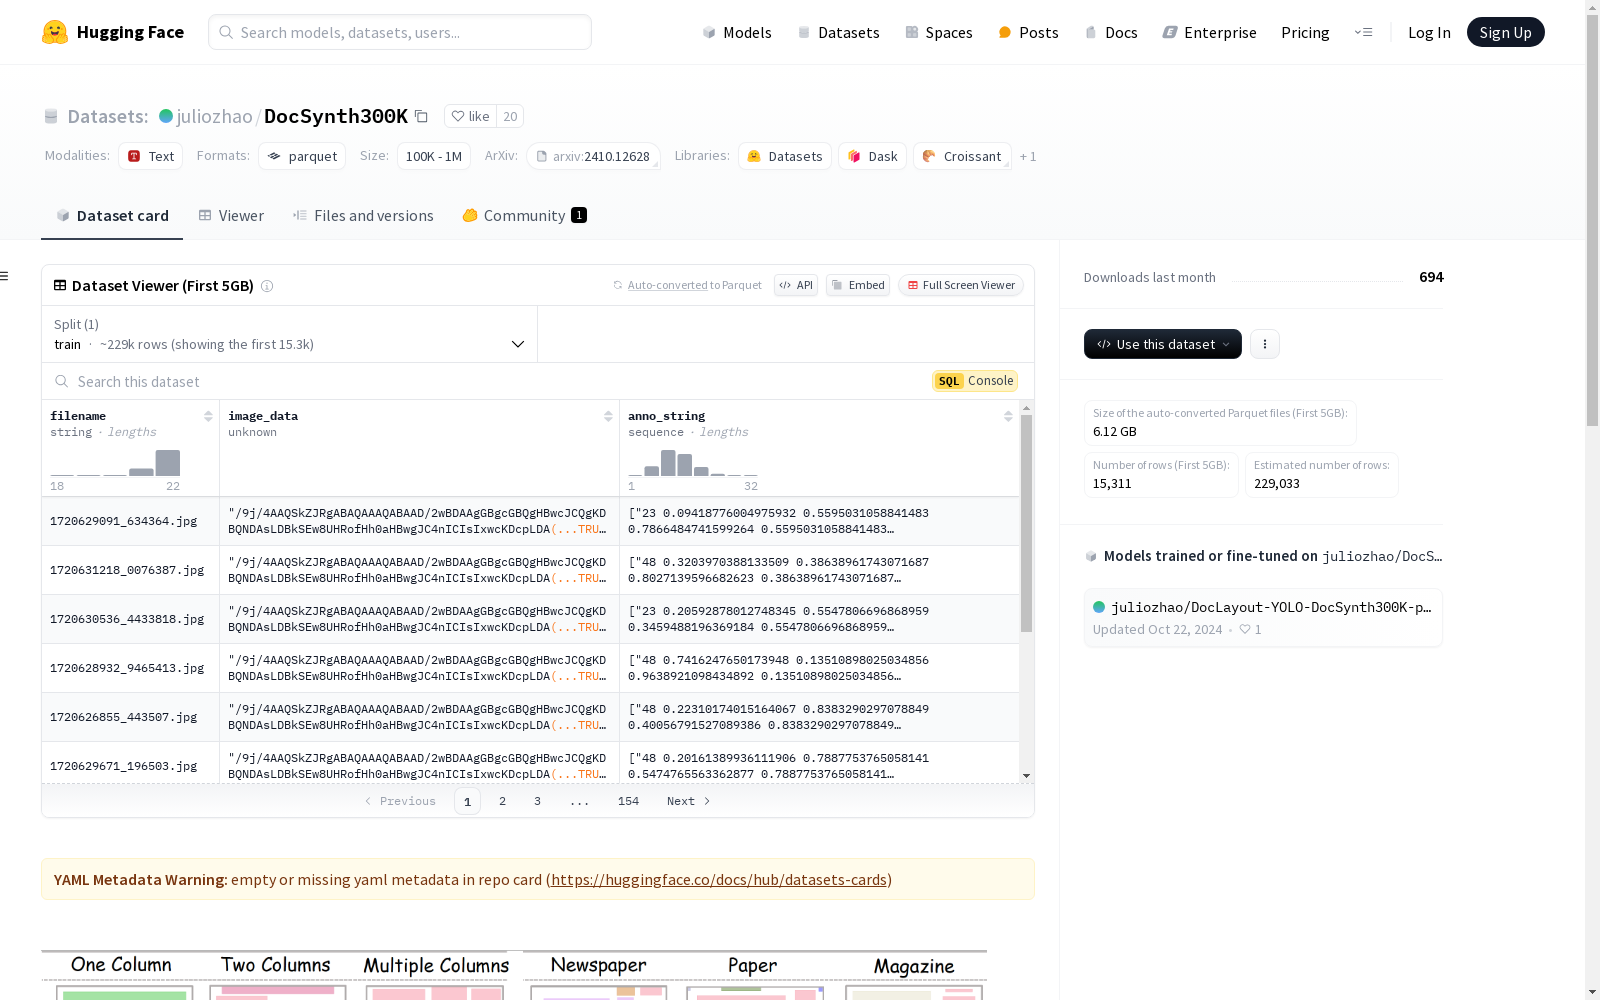Open the SQL Console

click(x=975, y=381)
